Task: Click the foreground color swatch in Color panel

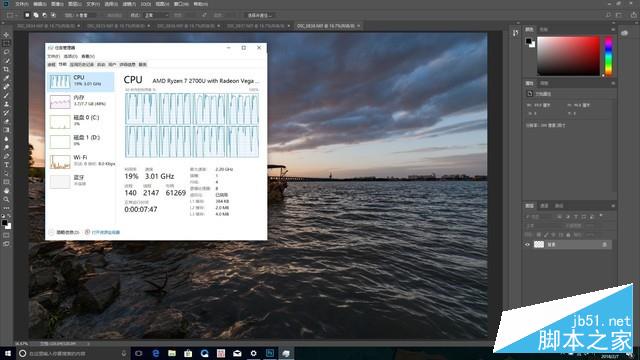Action: [529, 41]
